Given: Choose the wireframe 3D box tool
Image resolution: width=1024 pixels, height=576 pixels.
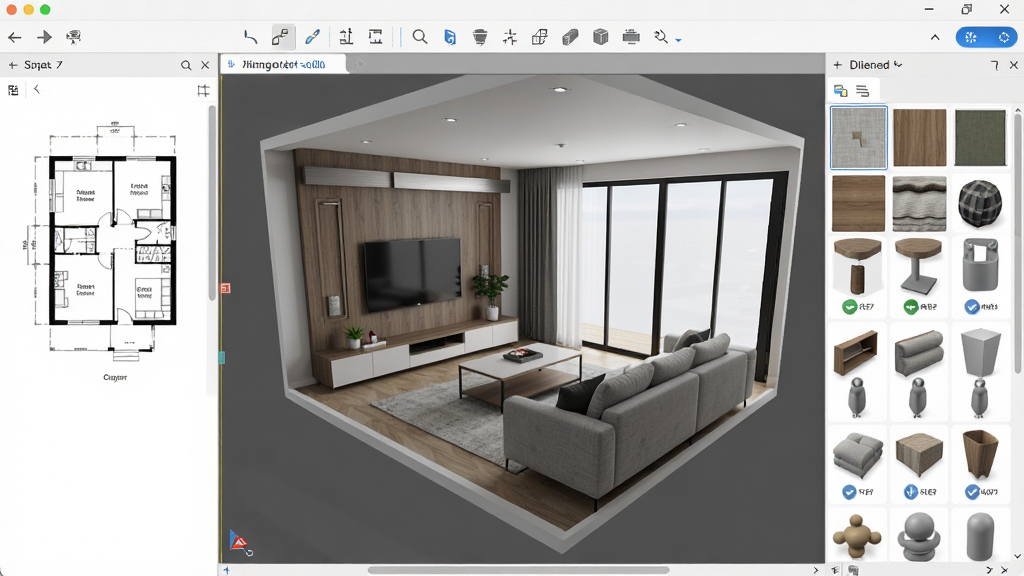Looking at the screenshot, I should (539, 37).
